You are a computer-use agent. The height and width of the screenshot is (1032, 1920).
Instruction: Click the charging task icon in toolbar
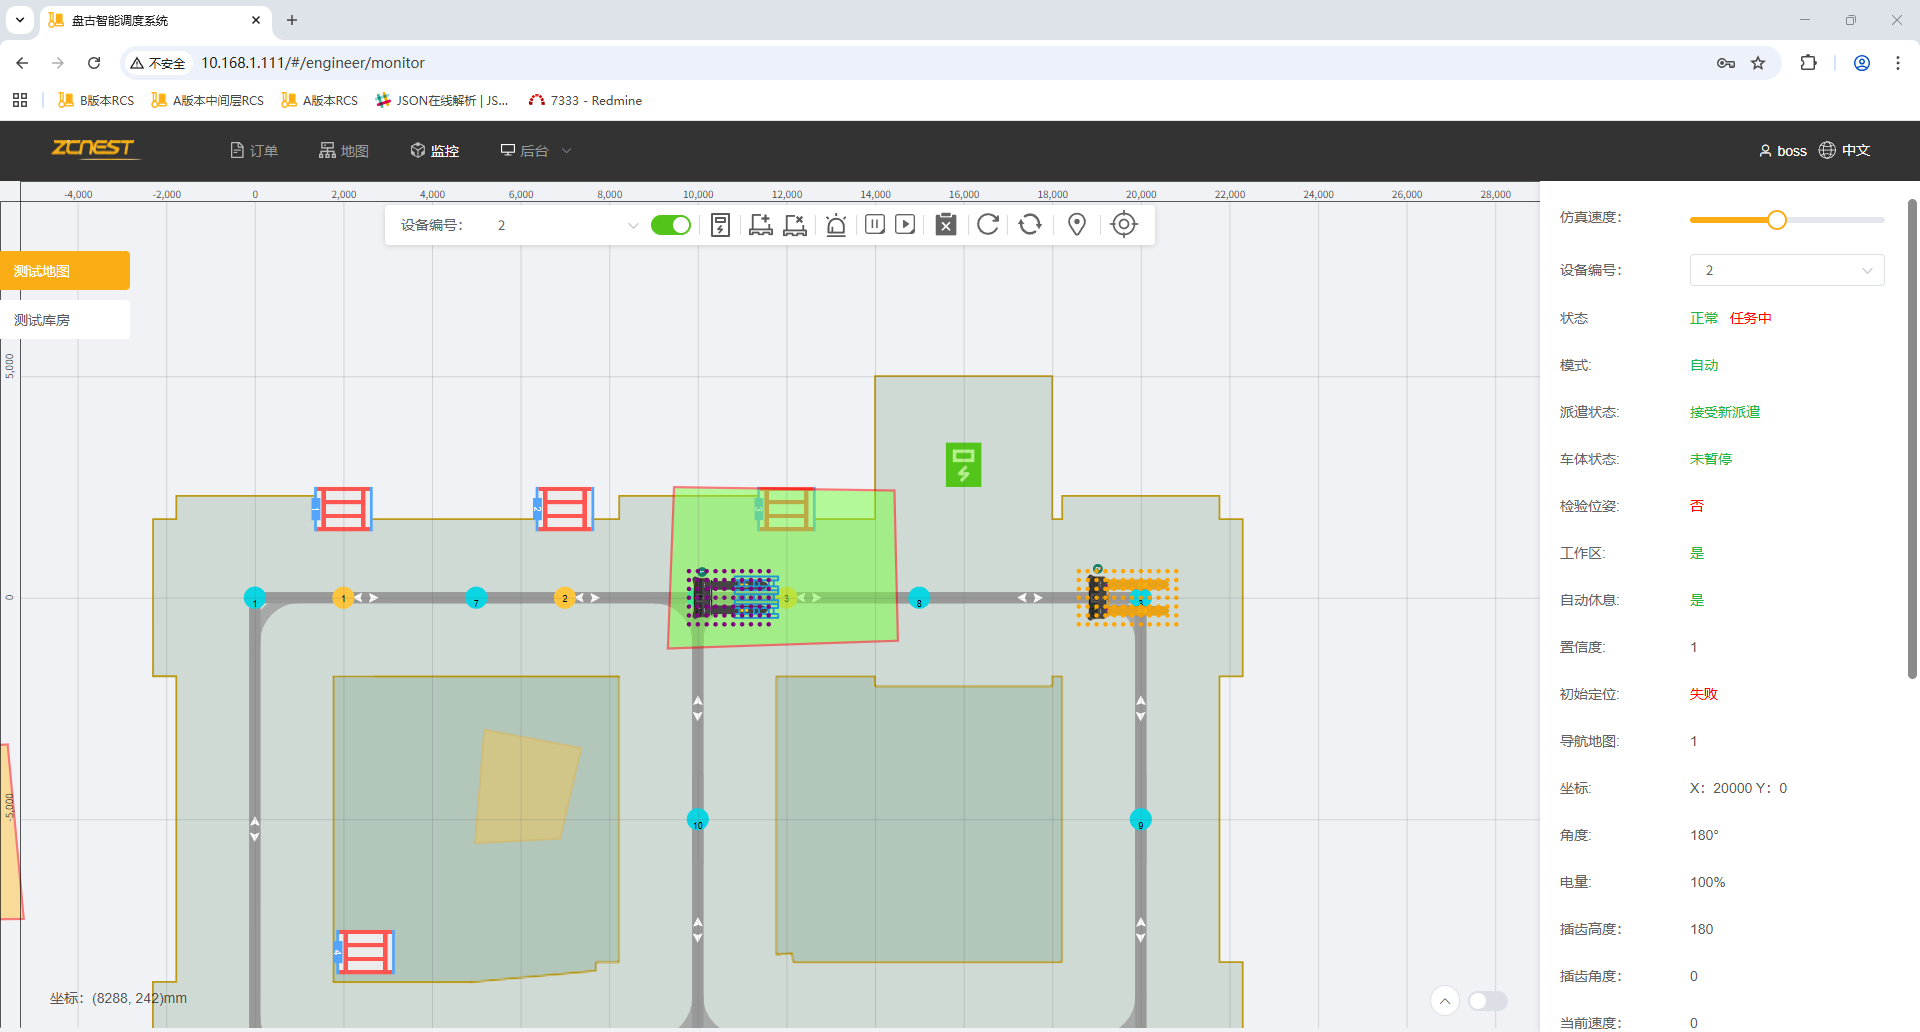(x=720, y=225)
